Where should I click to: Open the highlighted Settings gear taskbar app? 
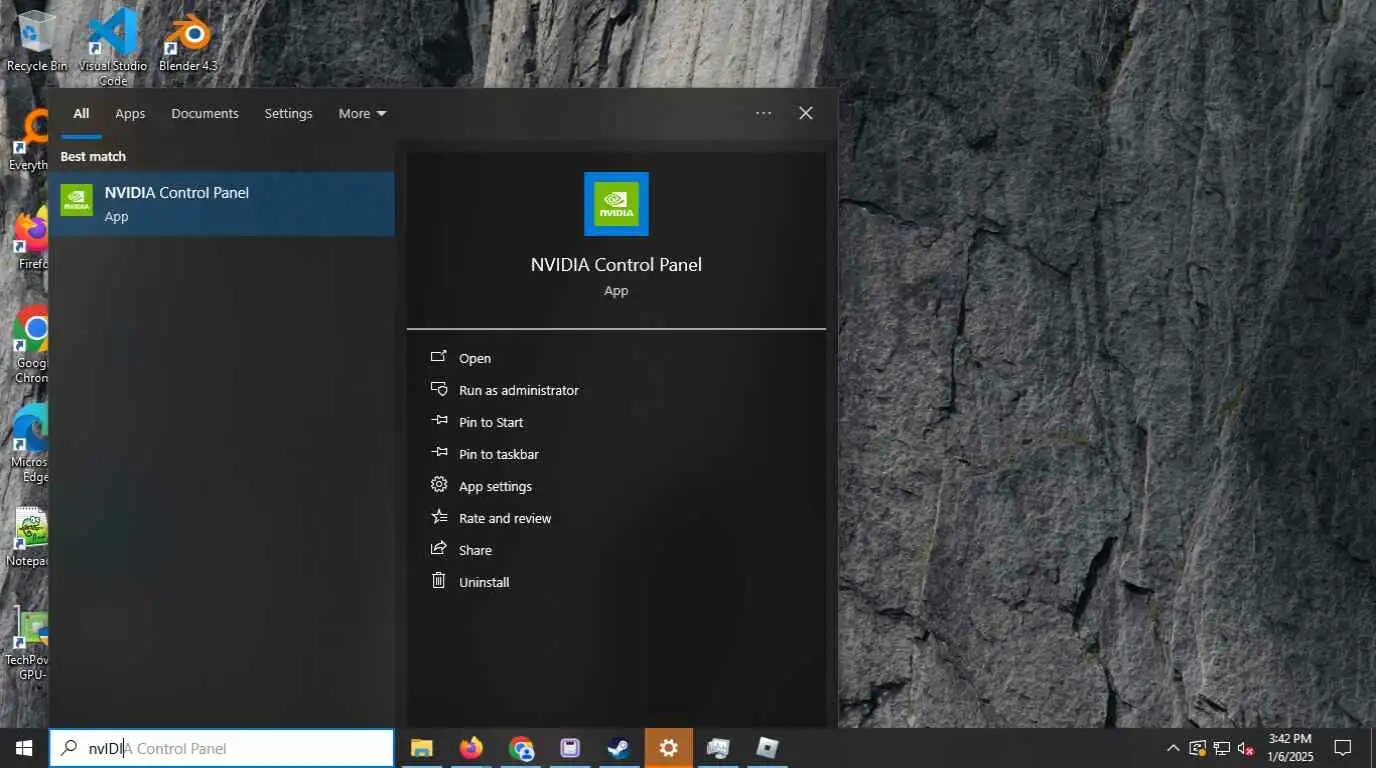pyautogui.click(x=669, y=748)
